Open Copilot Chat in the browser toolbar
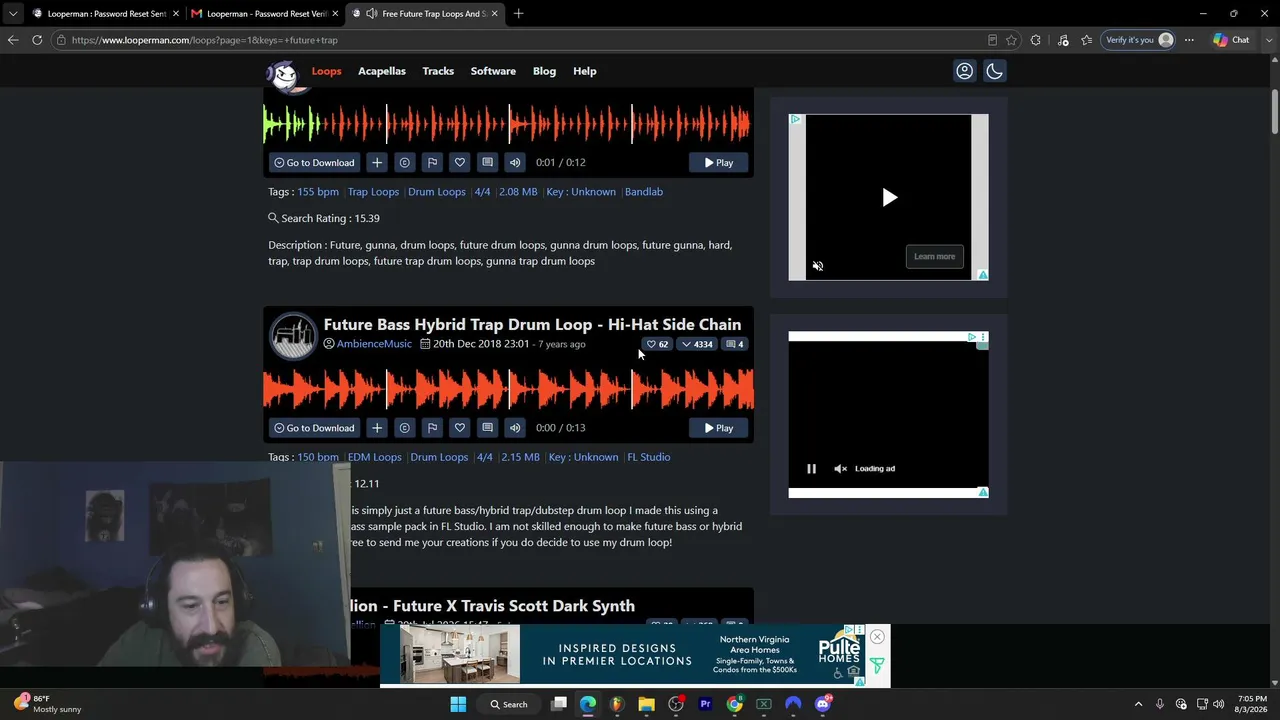 click(x=1231, y=40)
